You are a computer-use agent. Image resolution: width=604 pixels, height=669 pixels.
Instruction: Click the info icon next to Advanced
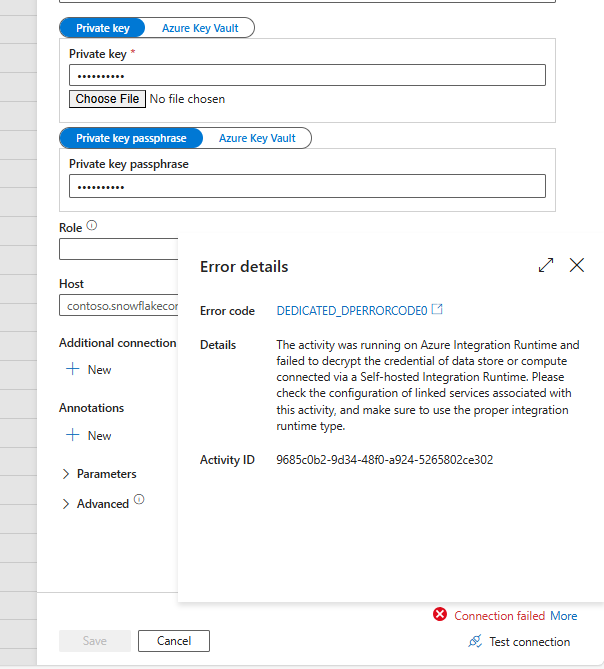pos(139,499)
